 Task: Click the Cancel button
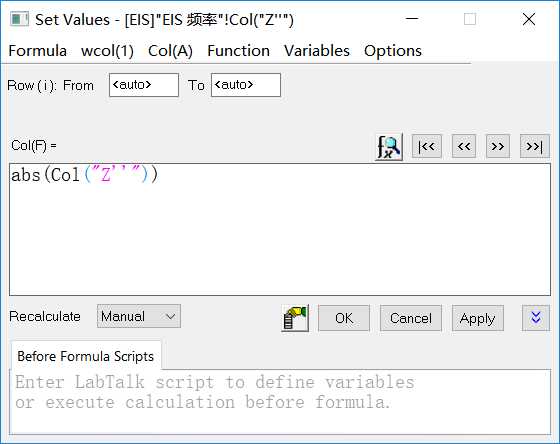point(411,318)
